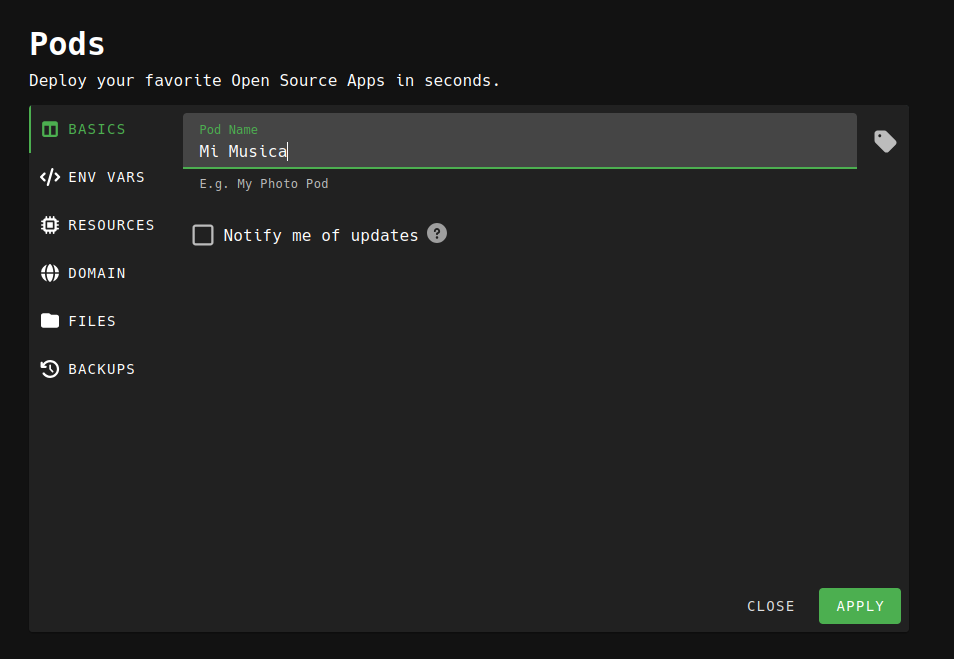Focus the Pod Name text field
The width and height of the screenshot is (954, 659).
pyautogui.click(x=519, y=151)
